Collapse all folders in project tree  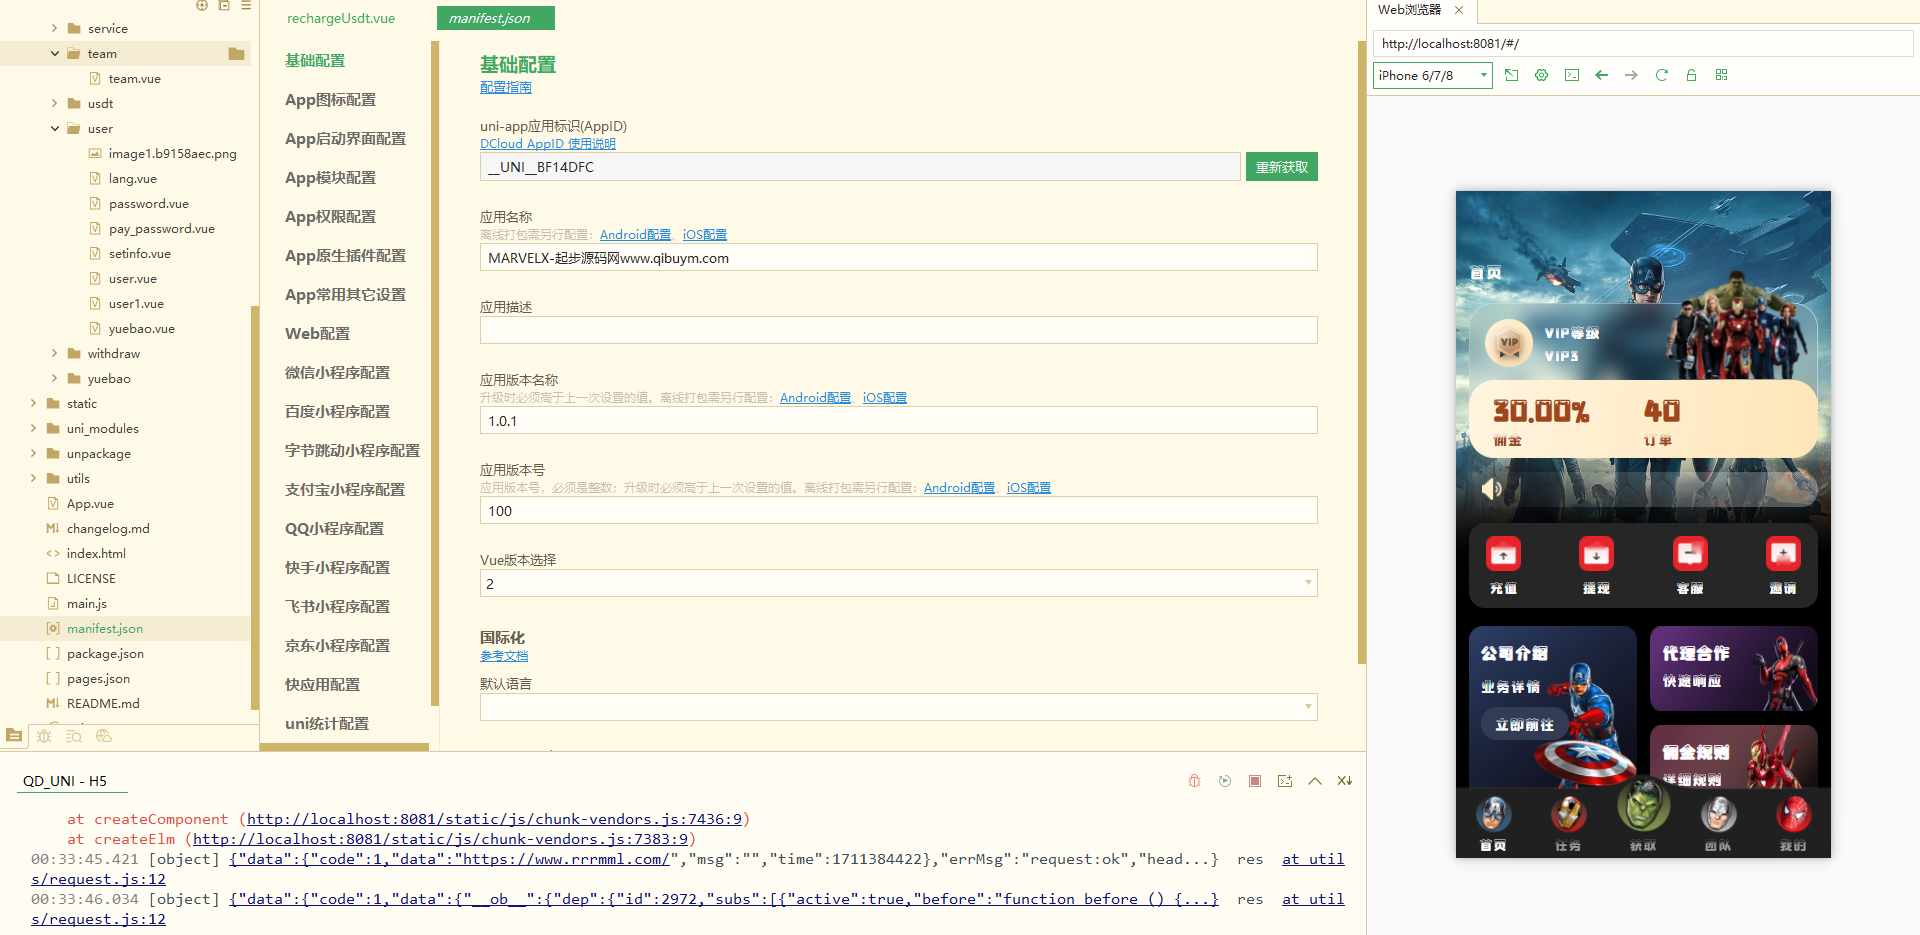coord(224,6)
